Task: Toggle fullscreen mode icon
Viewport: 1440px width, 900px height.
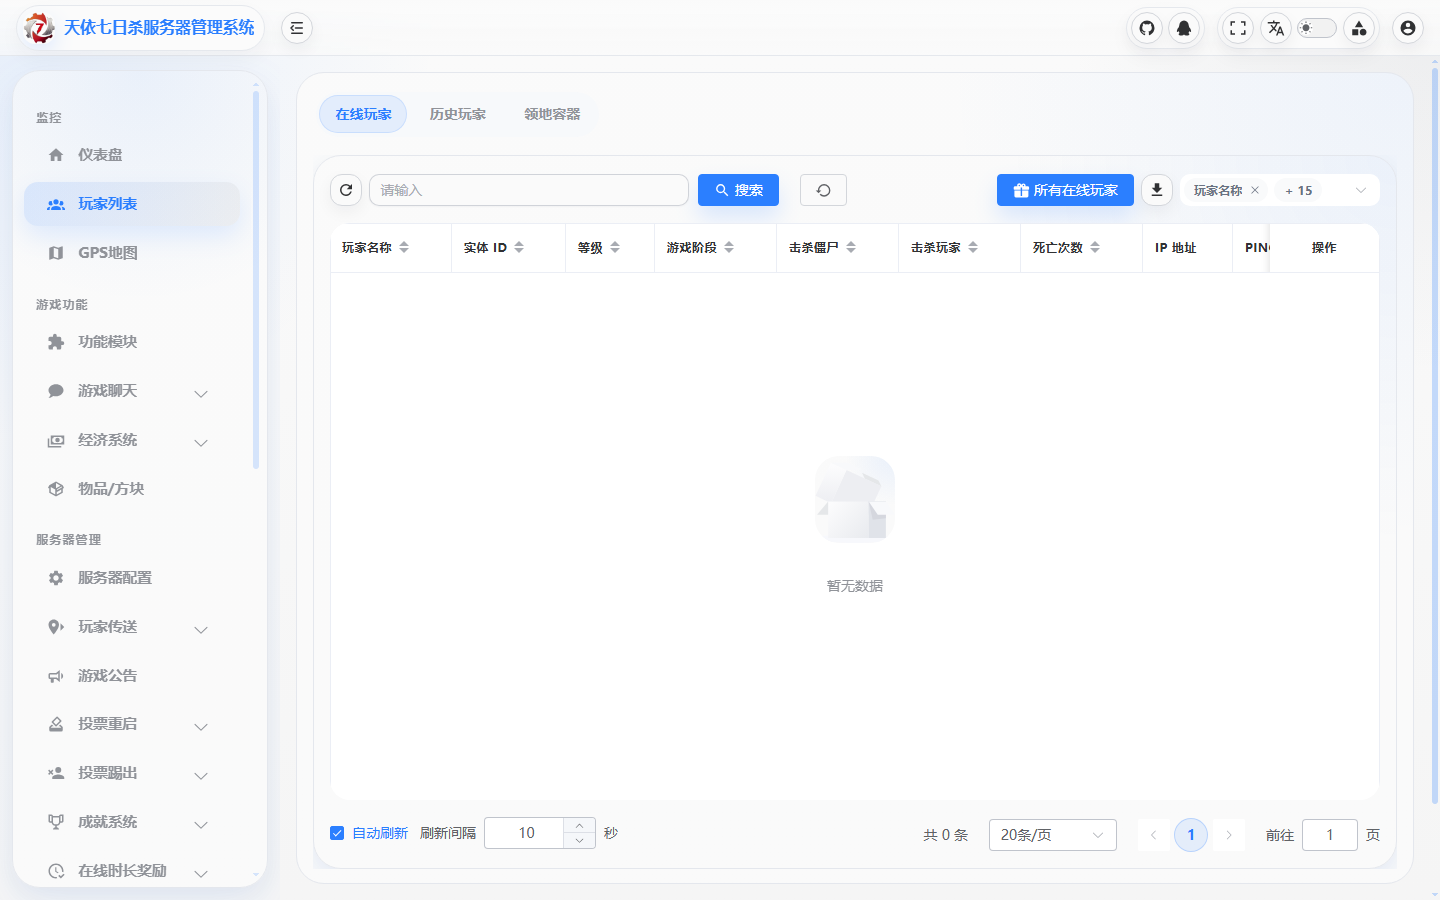Action: [x=1238, y=28]
